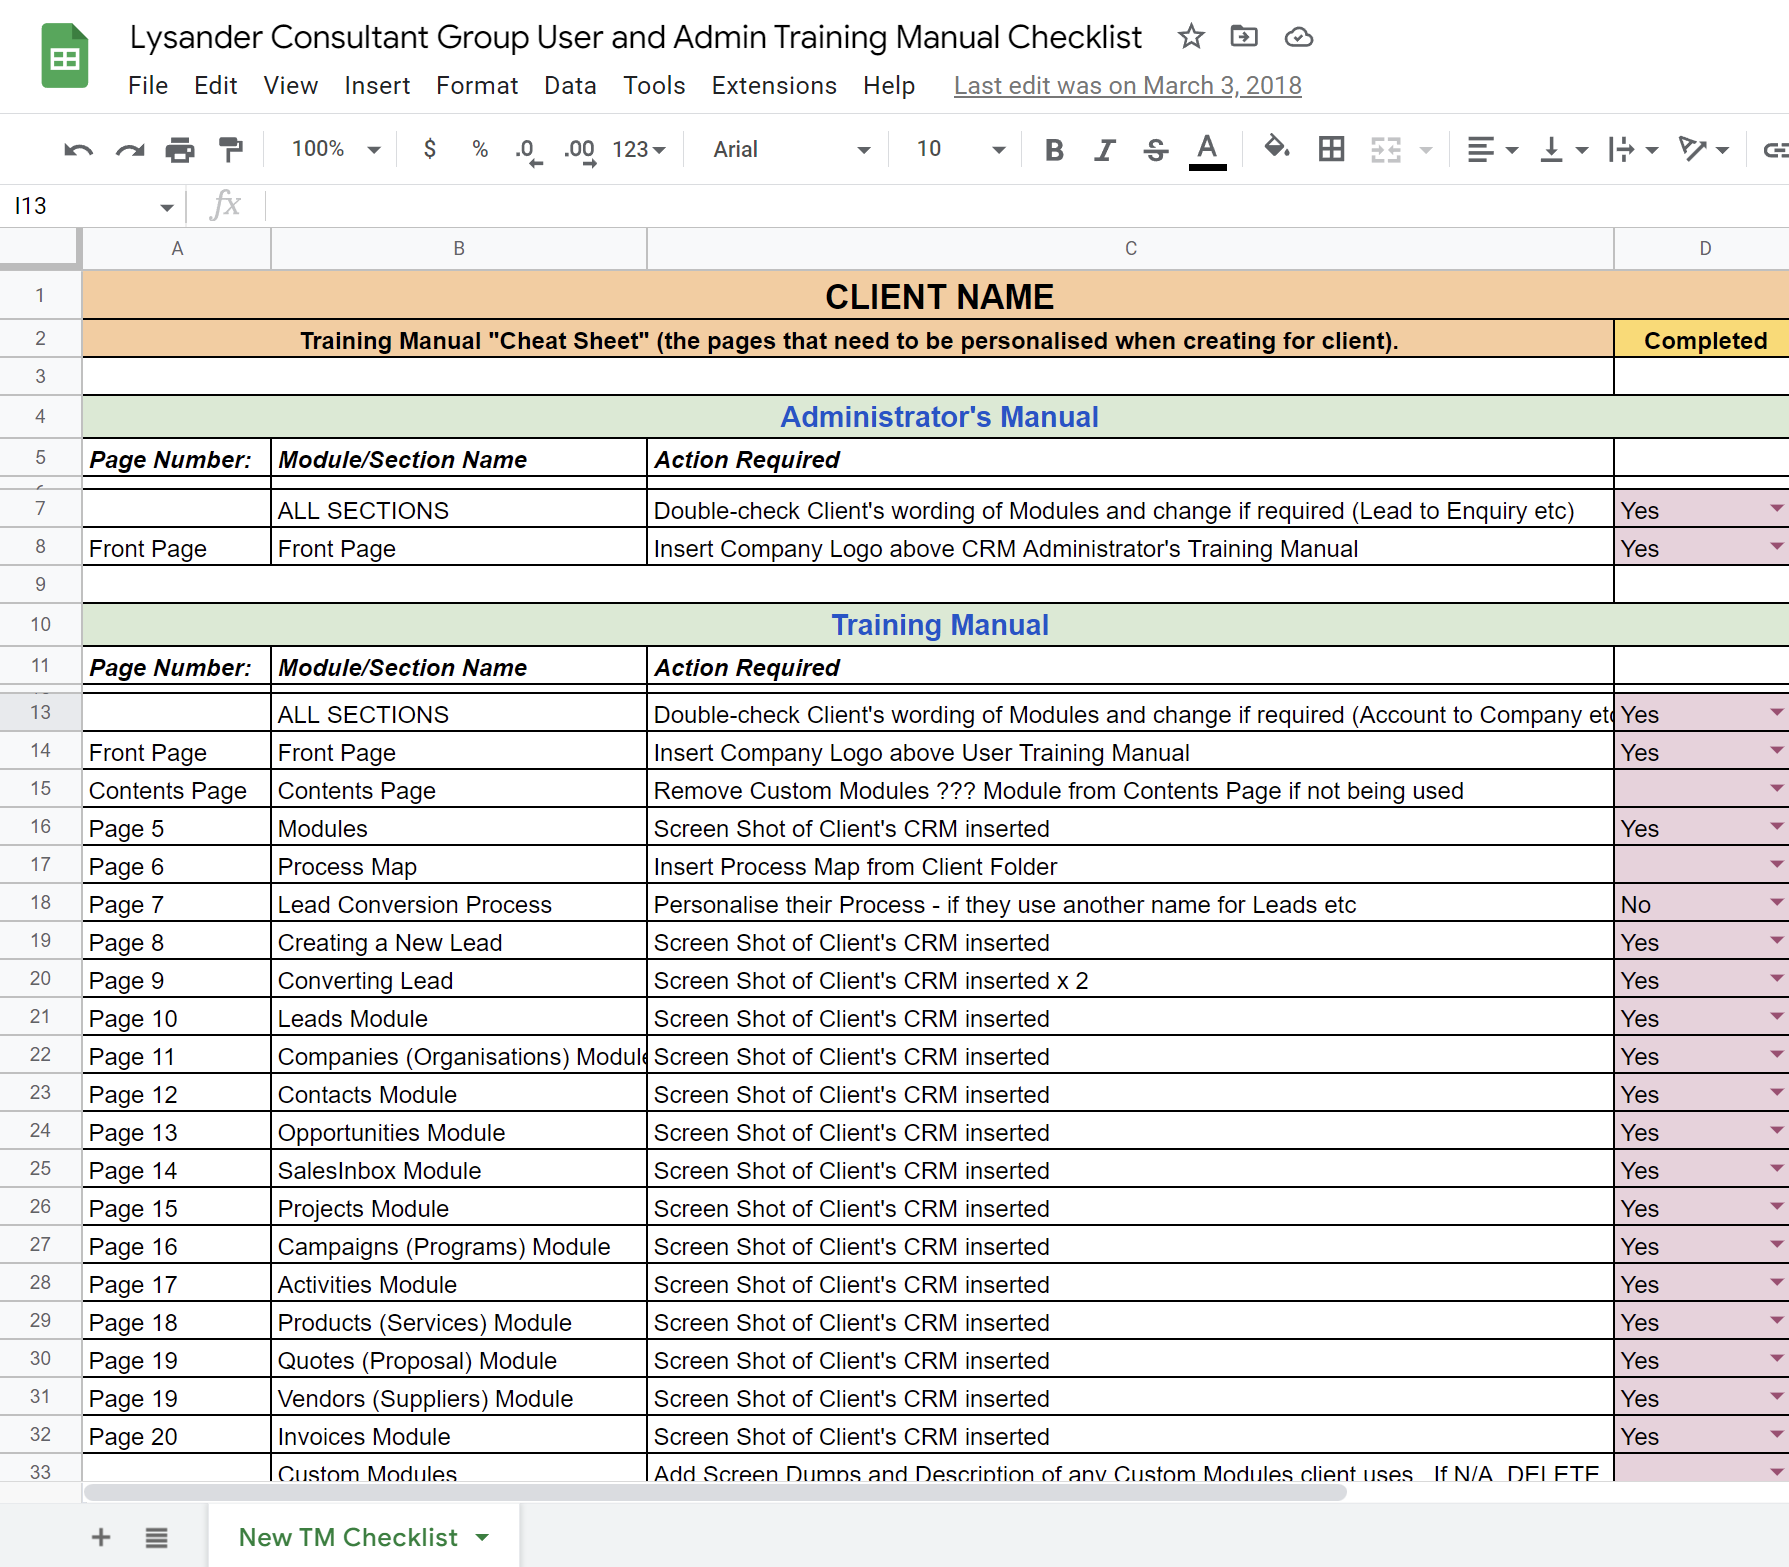Screen dimensions: 1789x1567
Task: Select the Paint format roller icon
Action: tap(231, 150)
